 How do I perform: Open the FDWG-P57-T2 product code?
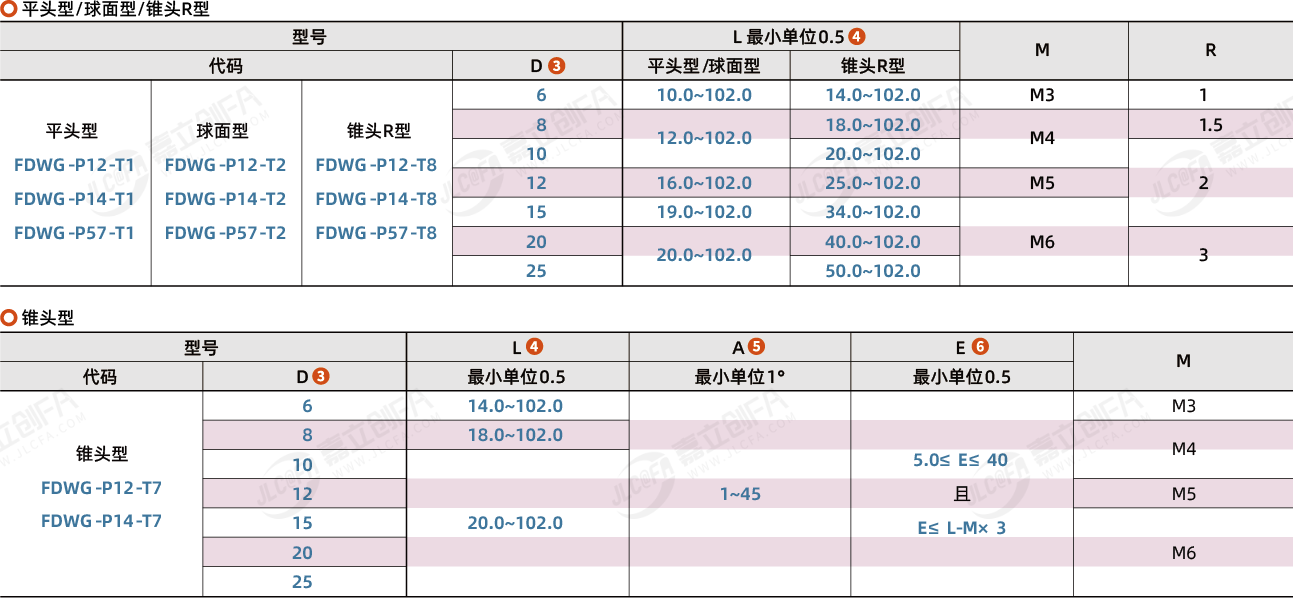(x=225, y=233)
